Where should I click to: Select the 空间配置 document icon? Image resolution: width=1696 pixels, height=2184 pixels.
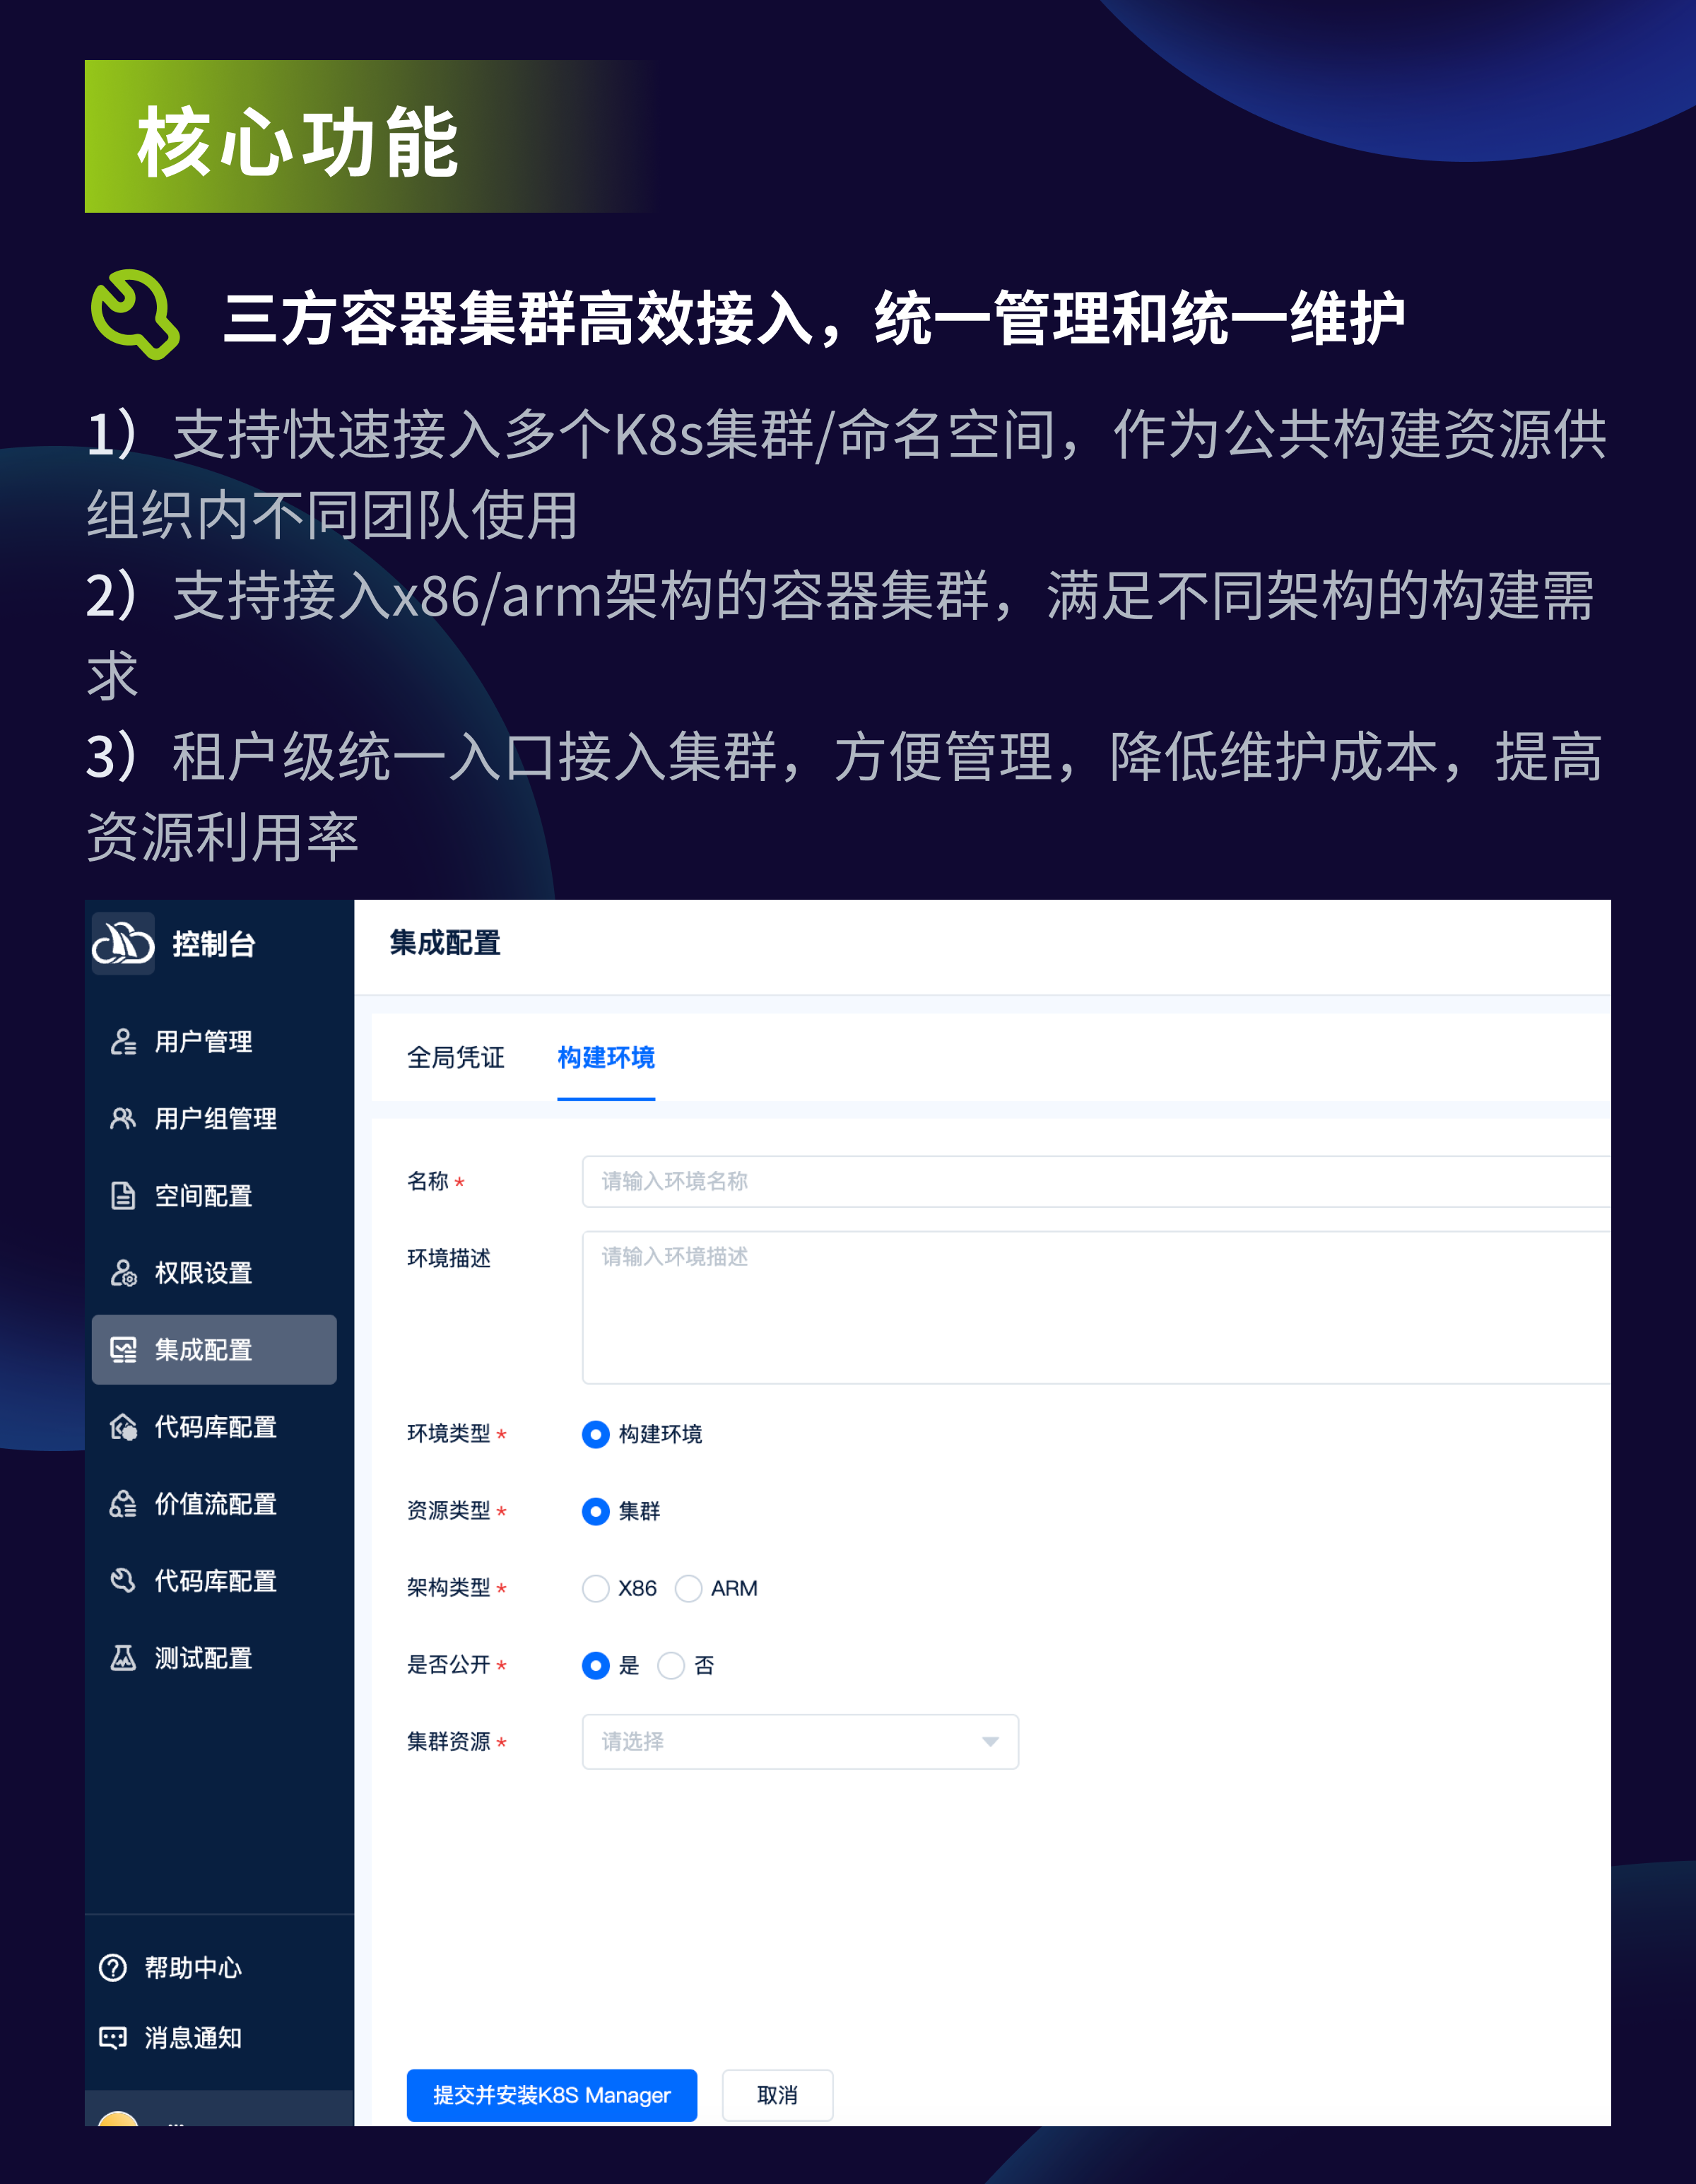(123, 1195)
